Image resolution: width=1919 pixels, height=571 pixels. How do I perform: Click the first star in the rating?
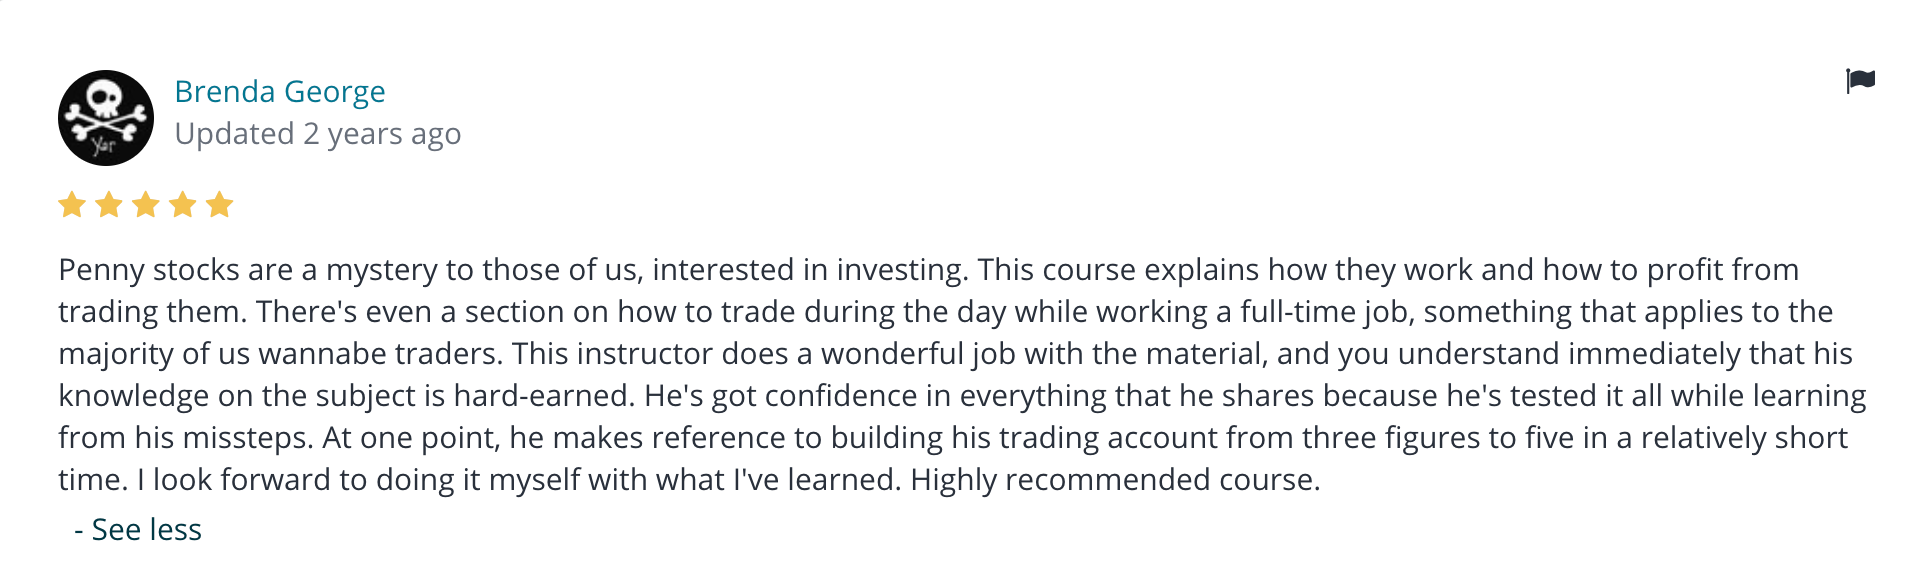pos(72,205)
